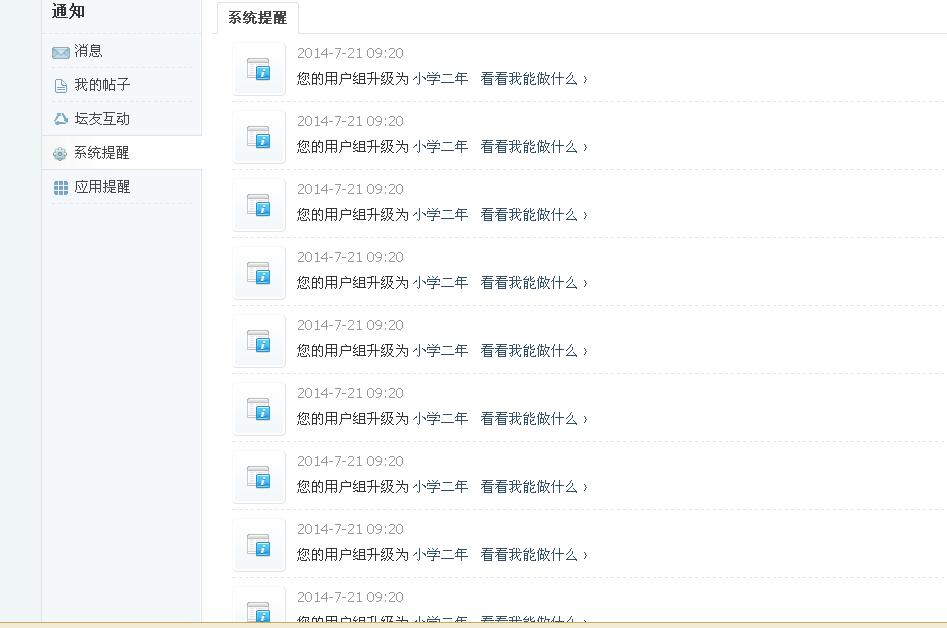Select the 系统提醒 tab above the list
Viewport: 947px width, 628px height.
click(x=258, y=18)
